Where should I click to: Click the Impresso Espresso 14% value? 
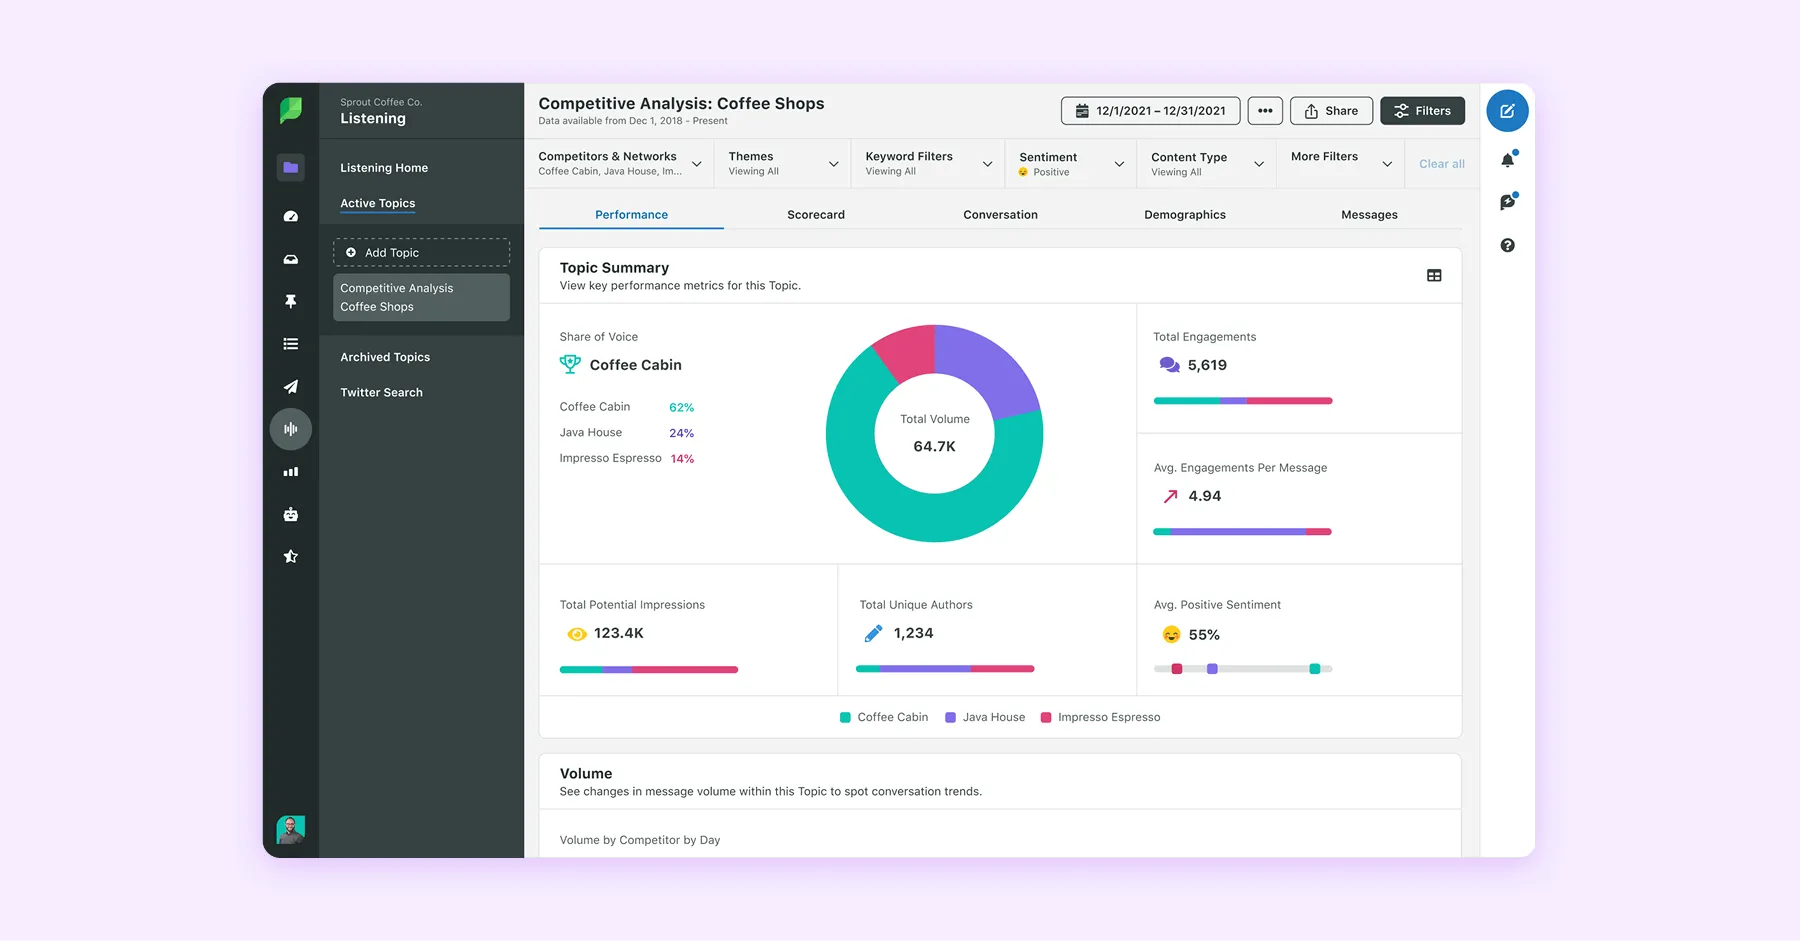point(682,459)
